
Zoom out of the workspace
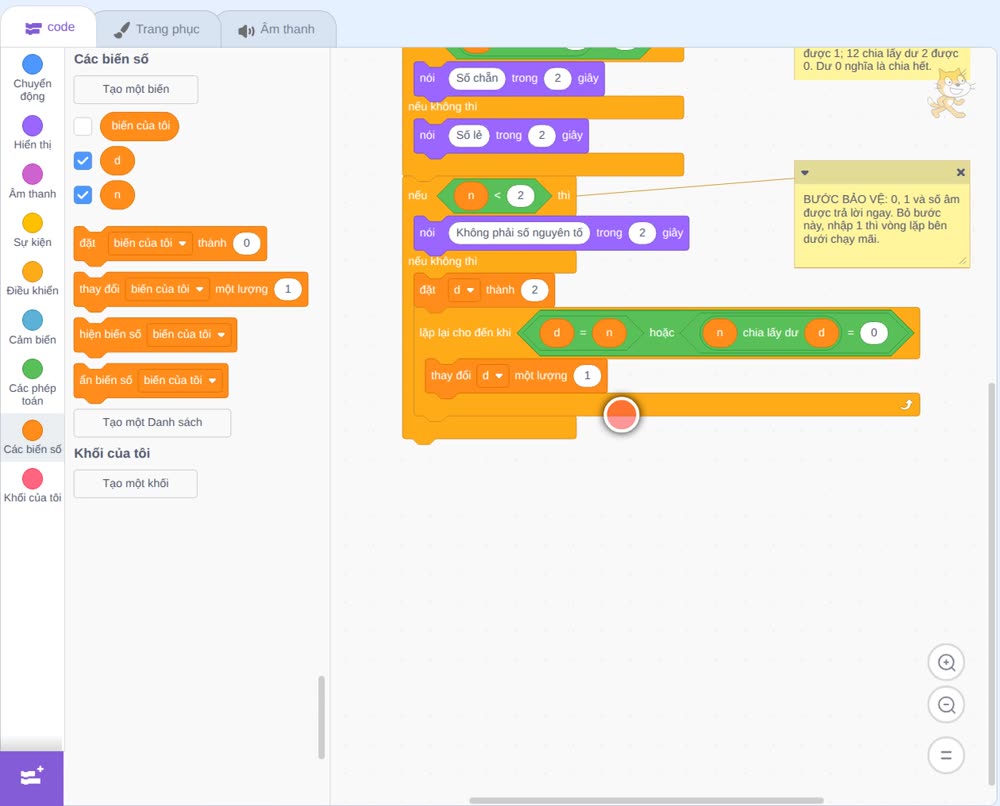pos(946,705)
